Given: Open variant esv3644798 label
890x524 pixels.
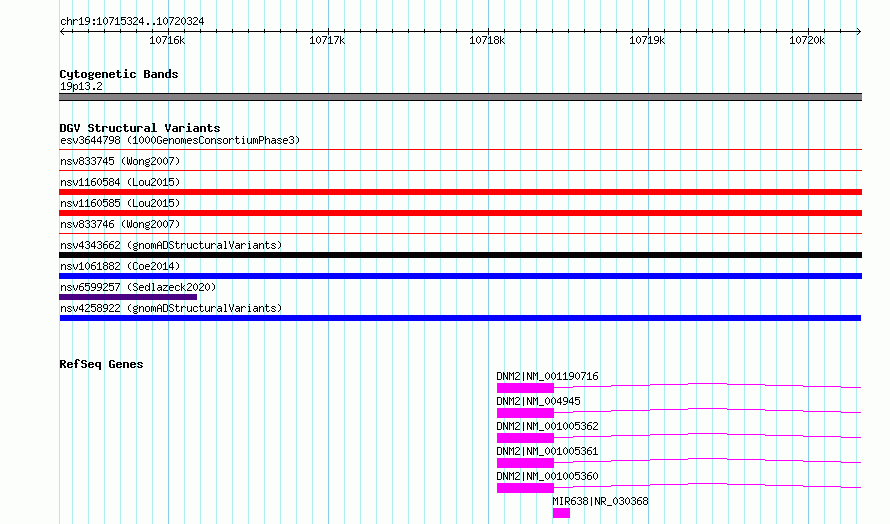Looking at the screenshot, I should pos(180,140).
